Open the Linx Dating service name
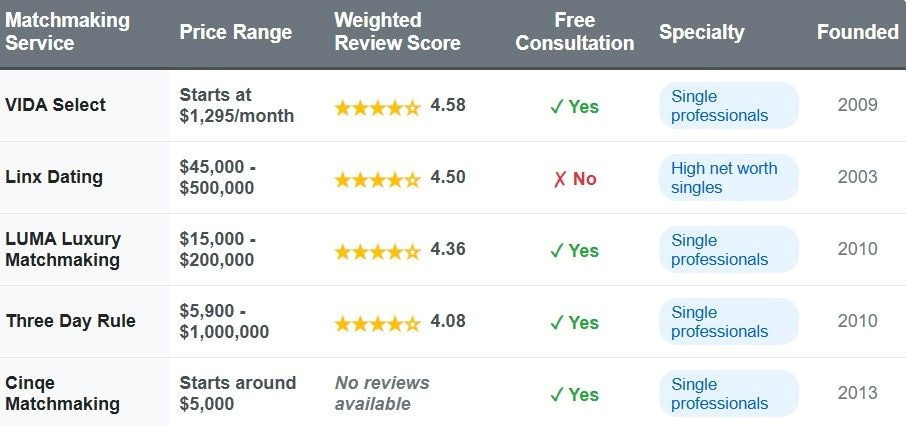This screenshot has height=426, width=906. [54, 178]
